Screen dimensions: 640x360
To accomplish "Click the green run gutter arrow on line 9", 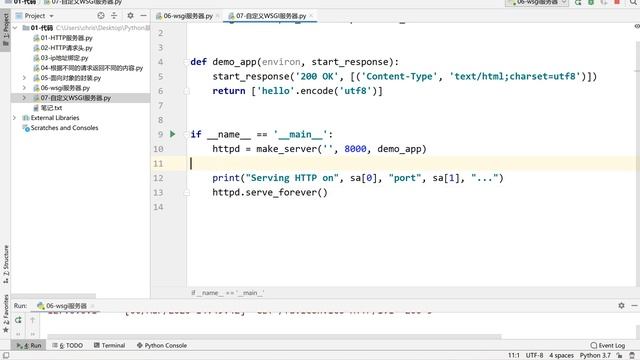I will (x=173, y=134).
